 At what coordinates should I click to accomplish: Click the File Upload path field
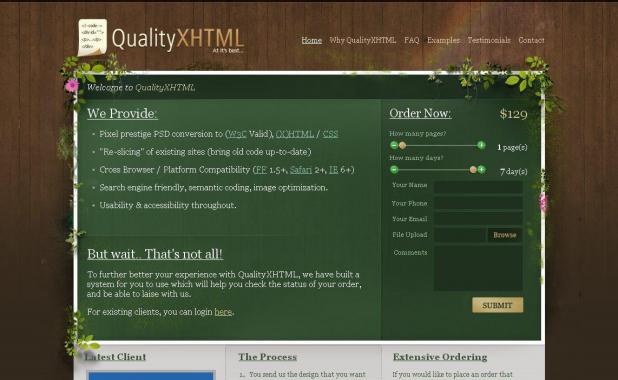(x=460, y=235)
